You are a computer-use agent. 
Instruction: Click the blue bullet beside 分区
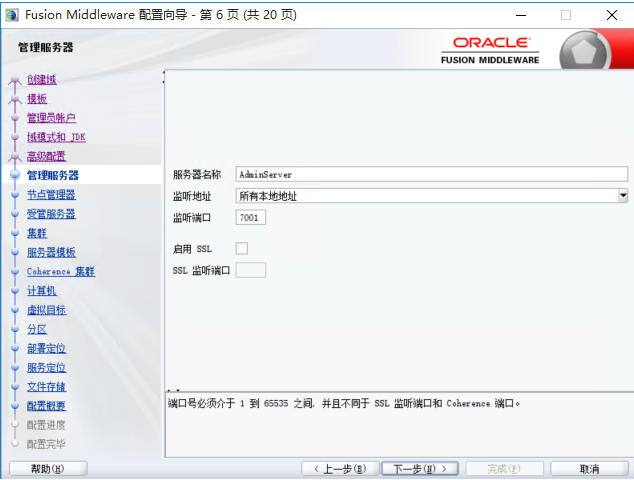point(15,329)
